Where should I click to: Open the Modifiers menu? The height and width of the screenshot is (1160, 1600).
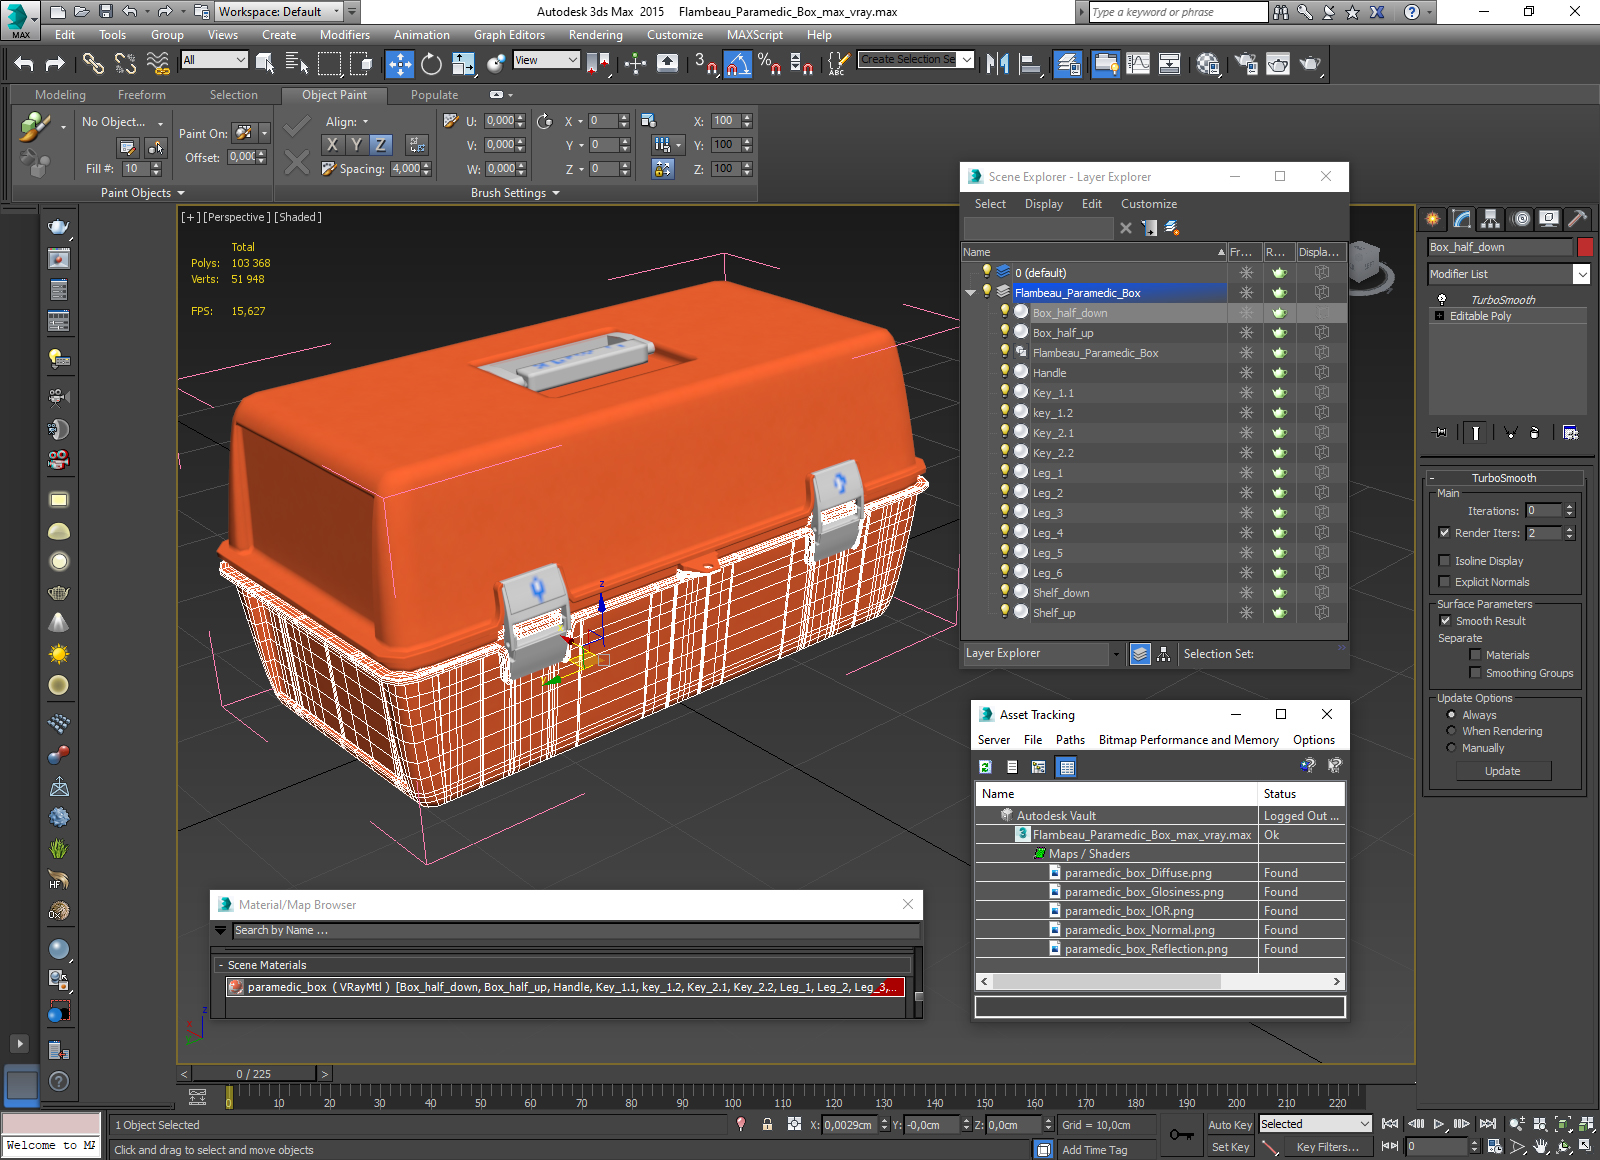point(345,35)
